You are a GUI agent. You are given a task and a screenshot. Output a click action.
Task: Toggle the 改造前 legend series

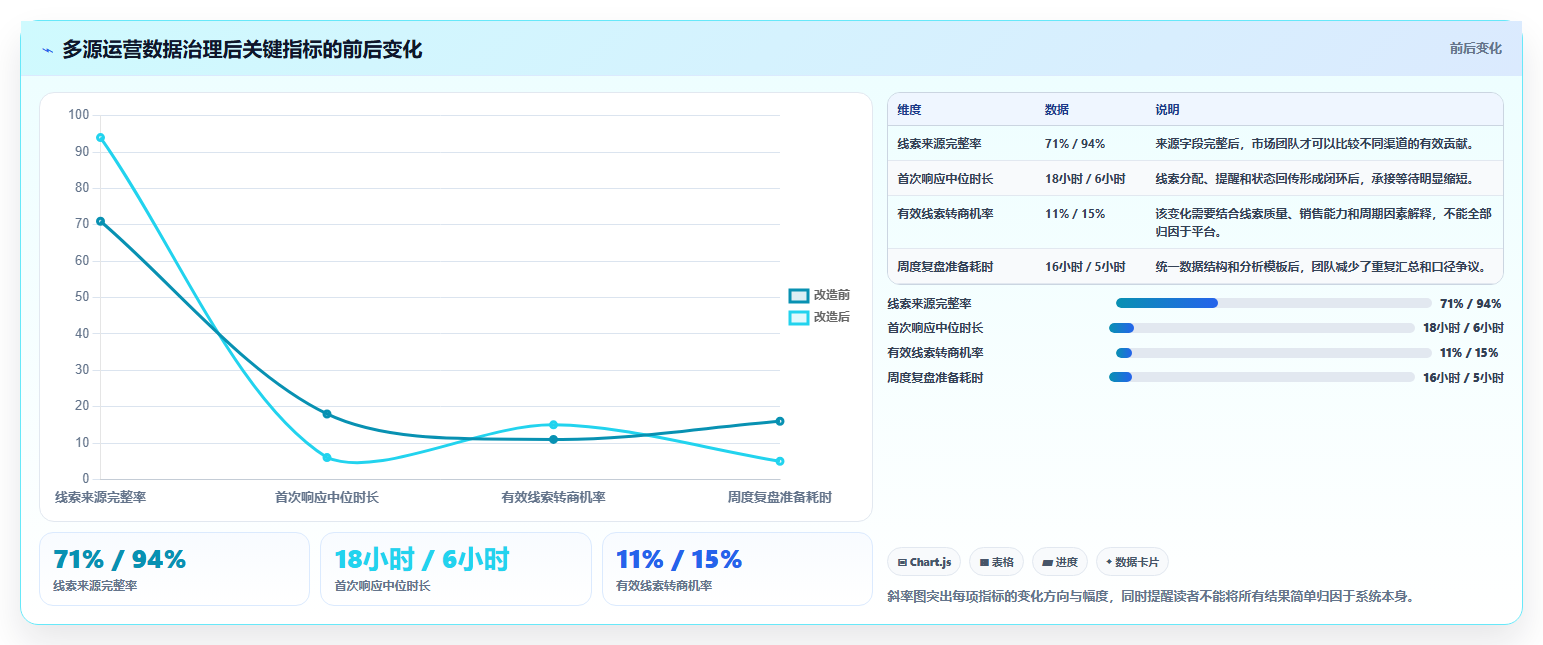coord(819,295)
